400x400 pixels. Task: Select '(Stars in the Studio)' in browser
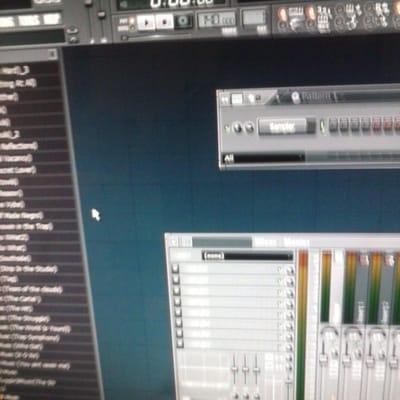click(x=28, y=269)
